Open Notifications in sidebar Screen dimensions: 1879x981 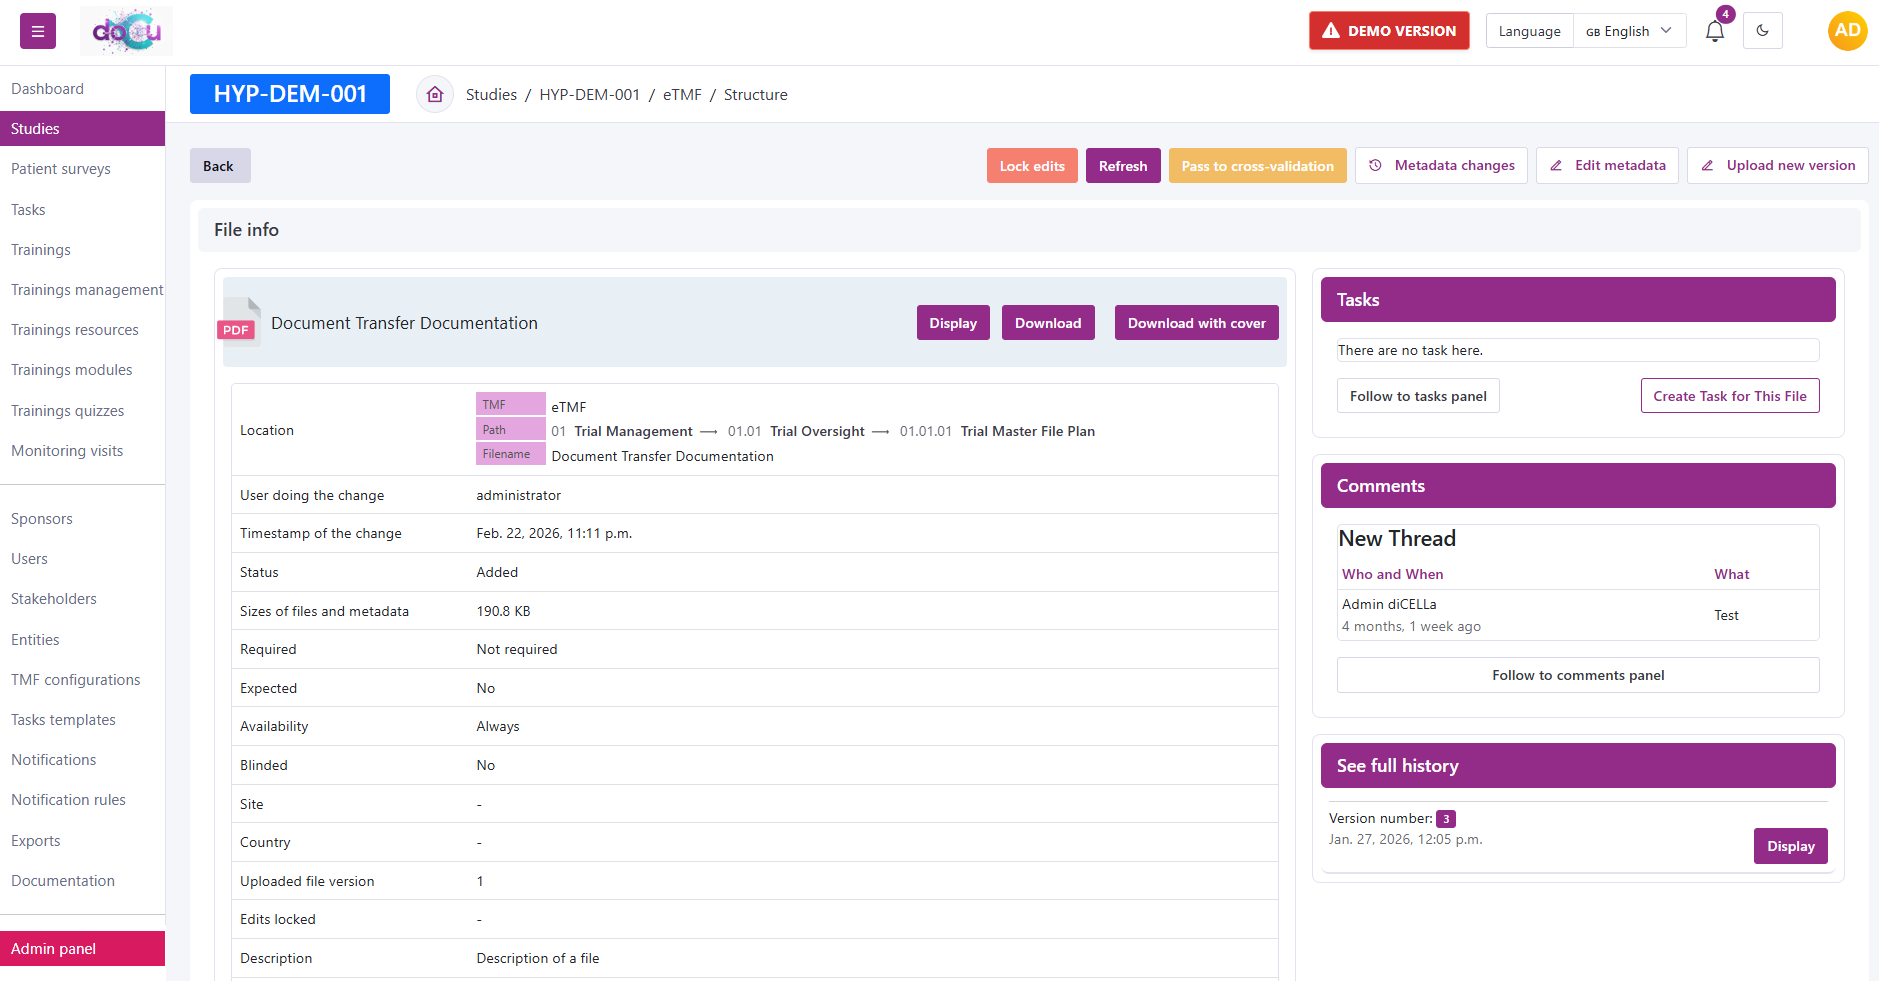(82, 760)
